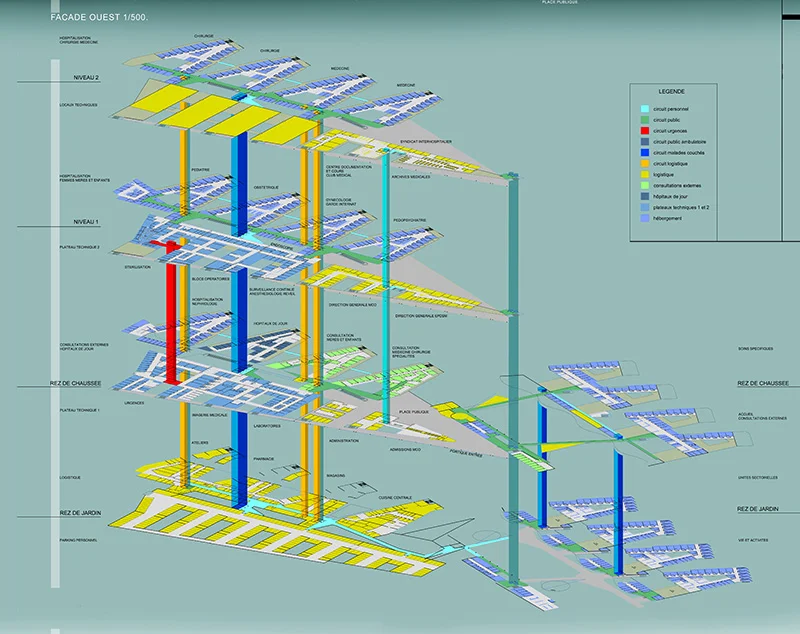Click the 'CENTRE DOCUMENTATION' label
Screen dimensions: 800x634
349,167
